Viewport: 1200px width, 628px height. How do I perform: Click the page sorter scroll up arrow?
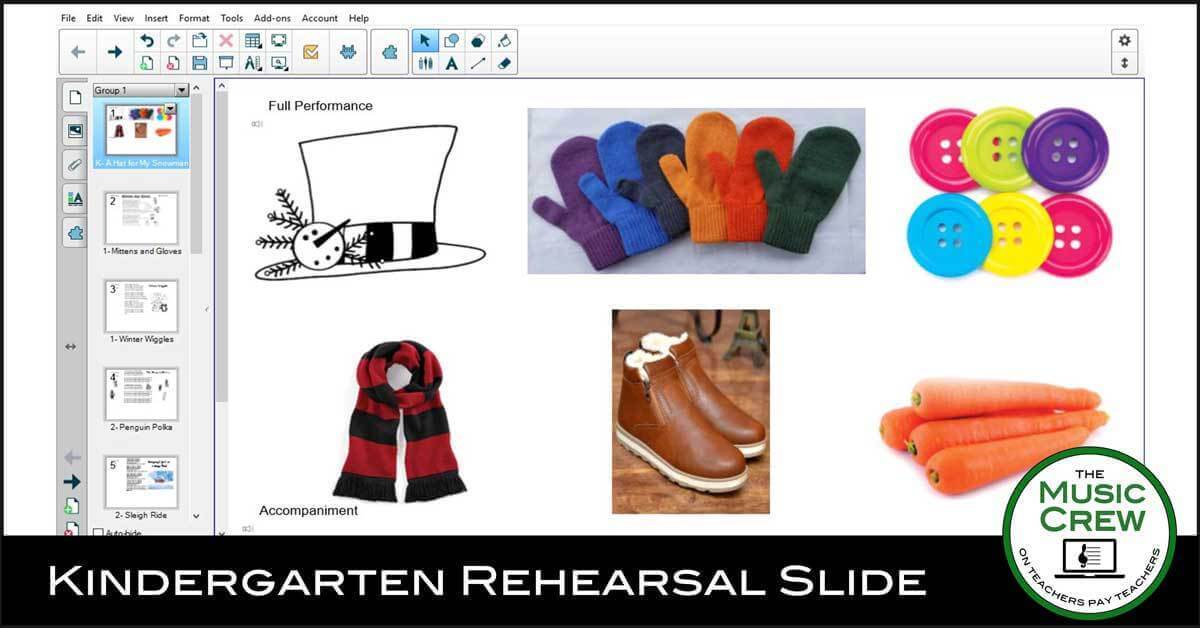click(196, 89)
